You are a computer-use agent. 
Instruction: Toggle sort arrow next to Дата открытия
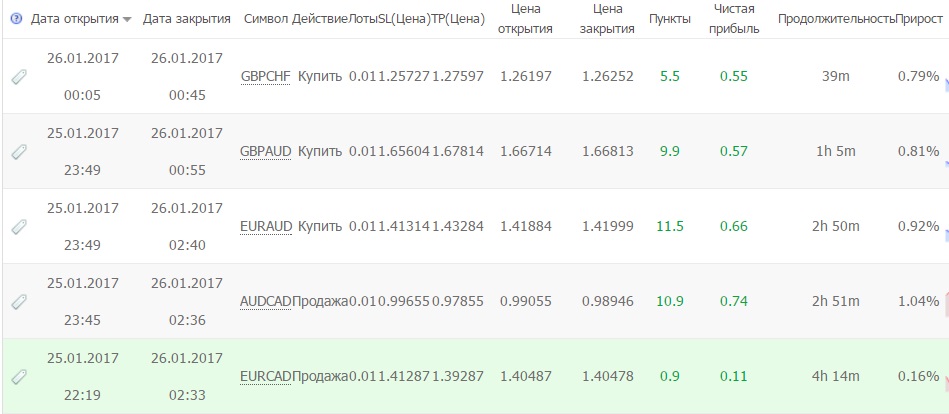[x=126, y=20]
